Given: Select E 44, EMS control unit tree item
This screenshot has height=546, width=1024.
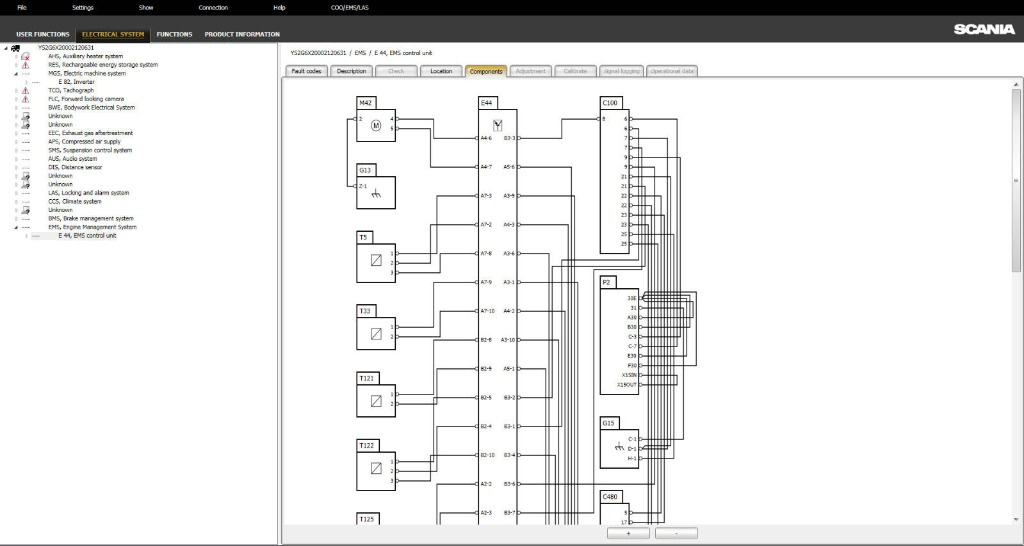Looking at the screenshot, I should (88, 236).
